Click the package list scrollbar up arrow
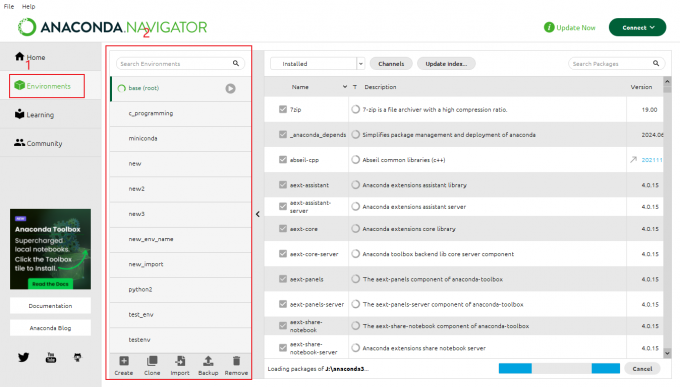The height and width of the screenshot is (387, 680). 667,81
